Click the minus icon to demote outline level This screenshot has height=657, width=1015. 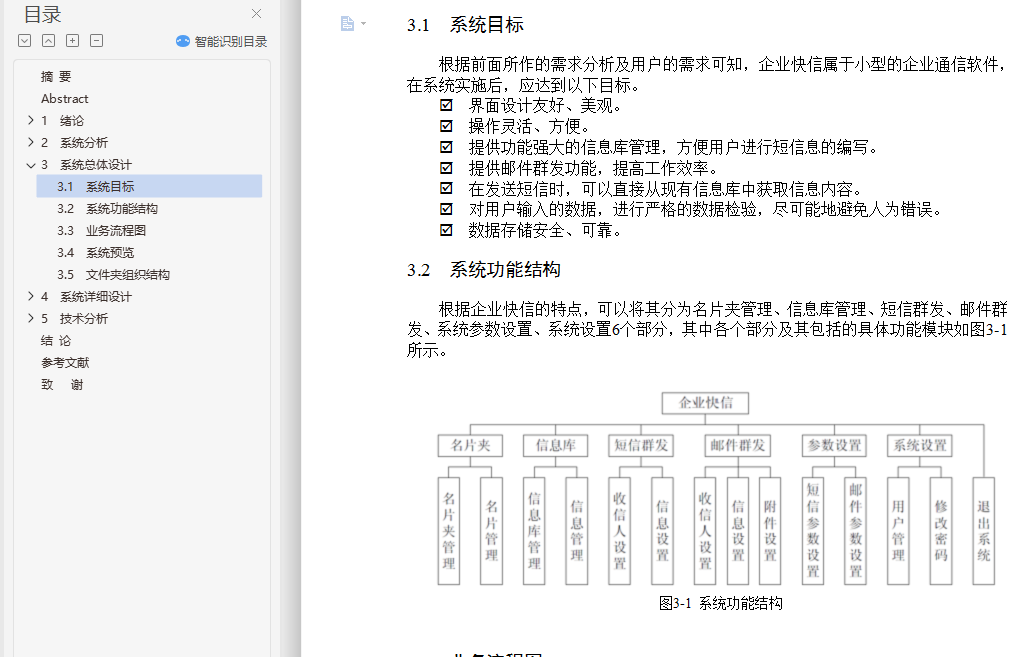96,41
